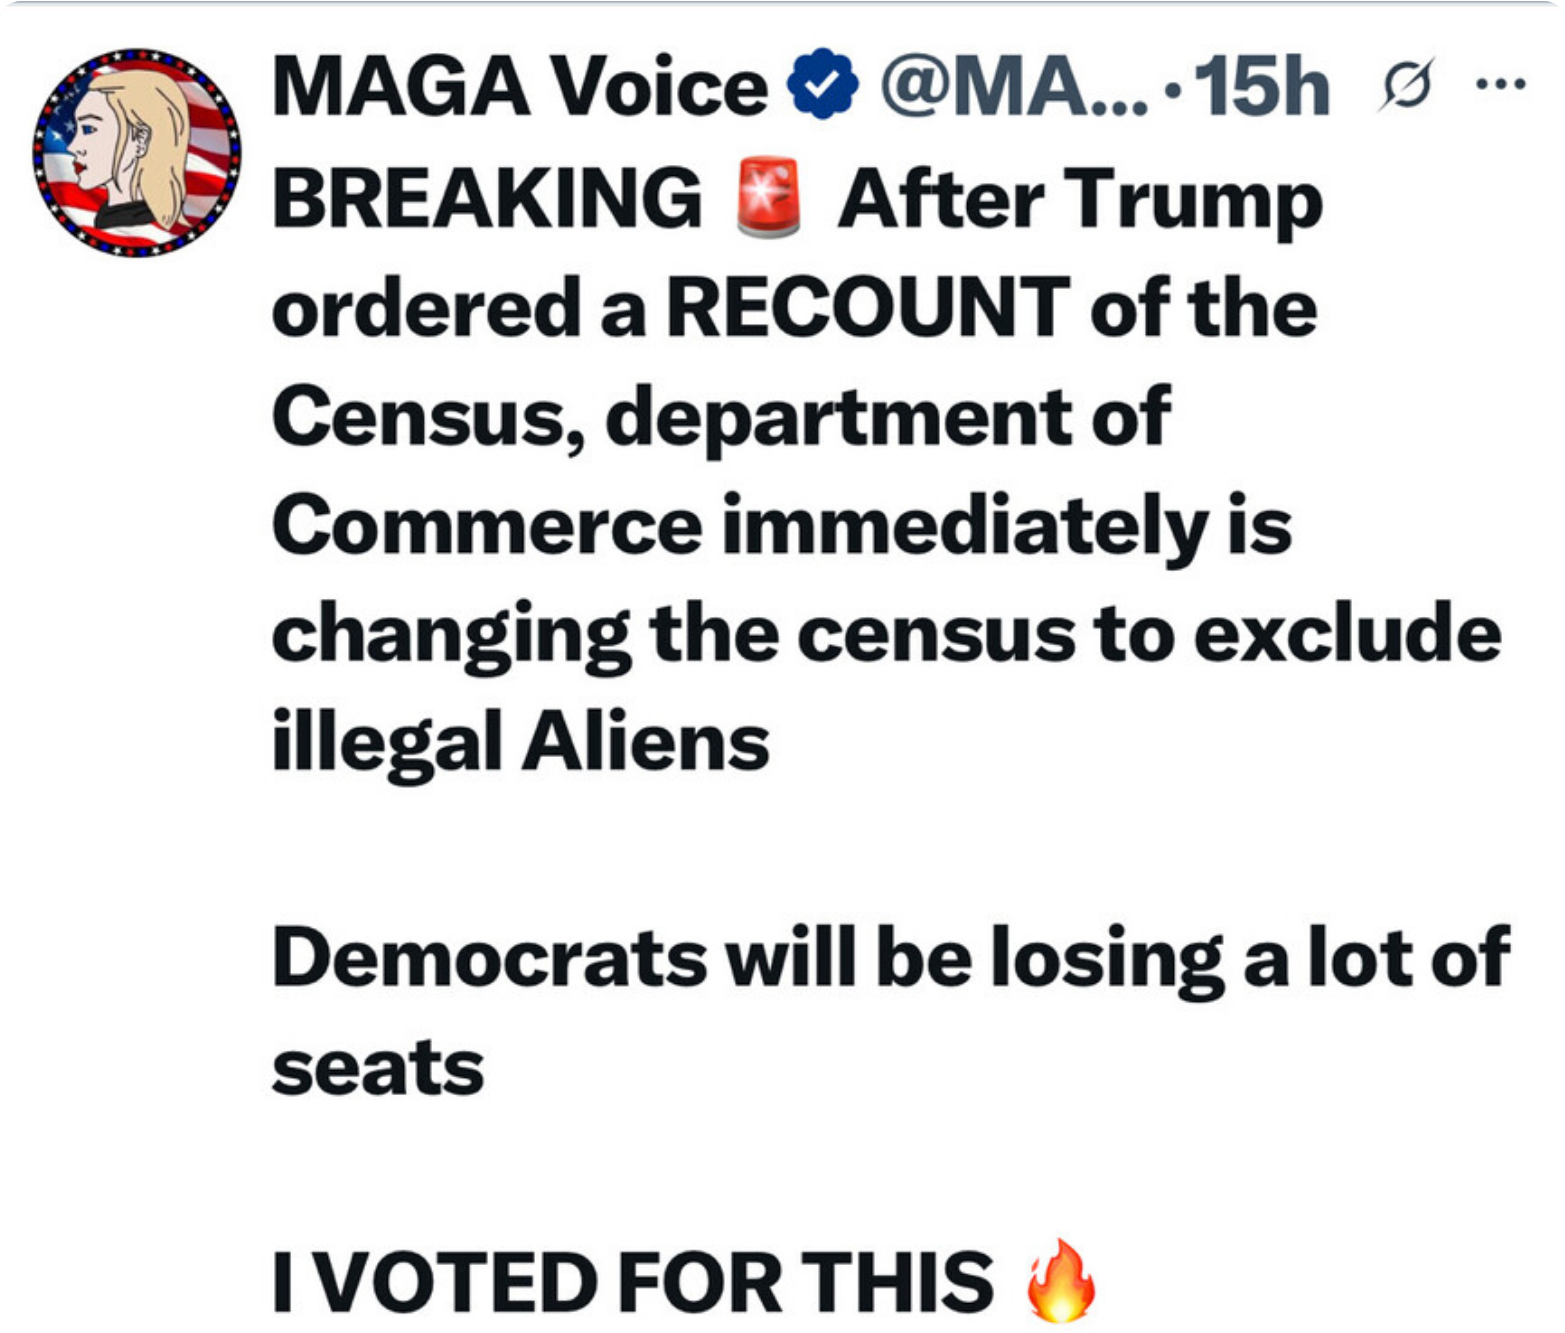Click the text "I VOTED FOR THIS"
This screenshot has width=1565, height=1333.
coord(633,1281)
